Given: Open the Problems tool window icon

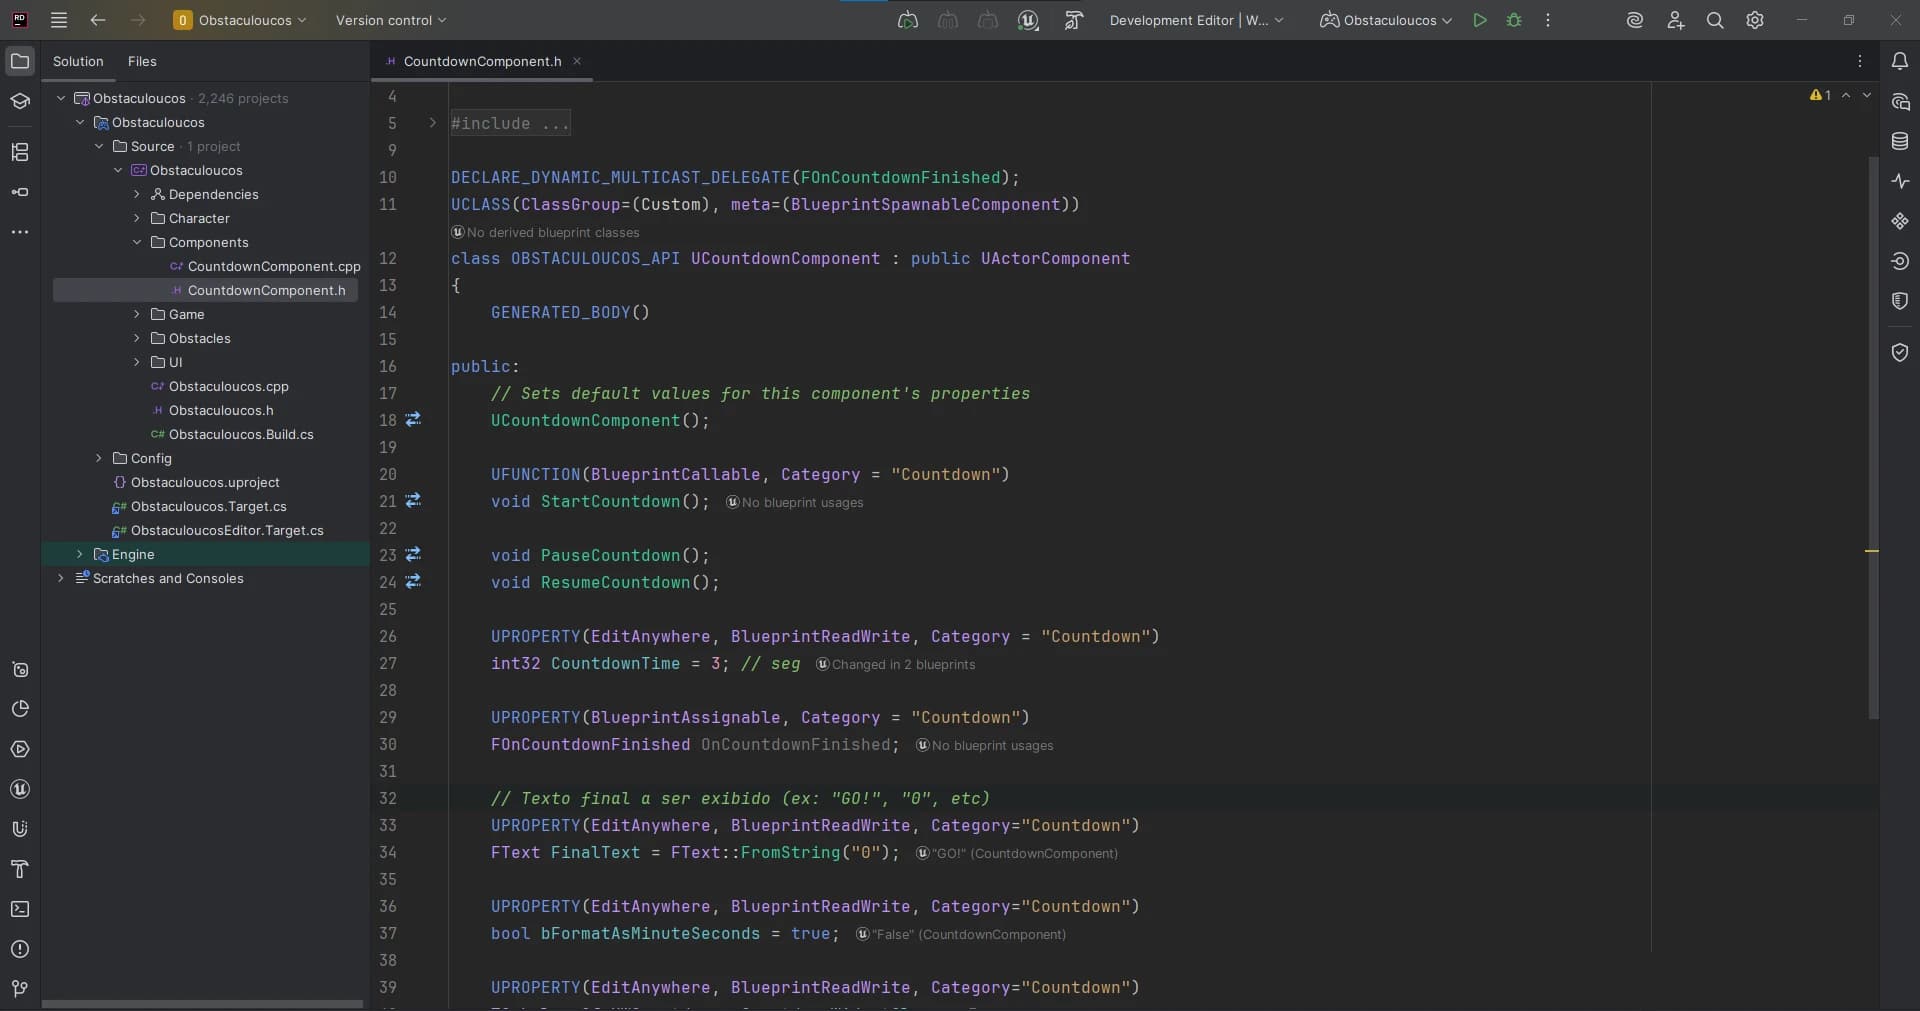Looking at the screenshot, I should (x=19, y=949).
